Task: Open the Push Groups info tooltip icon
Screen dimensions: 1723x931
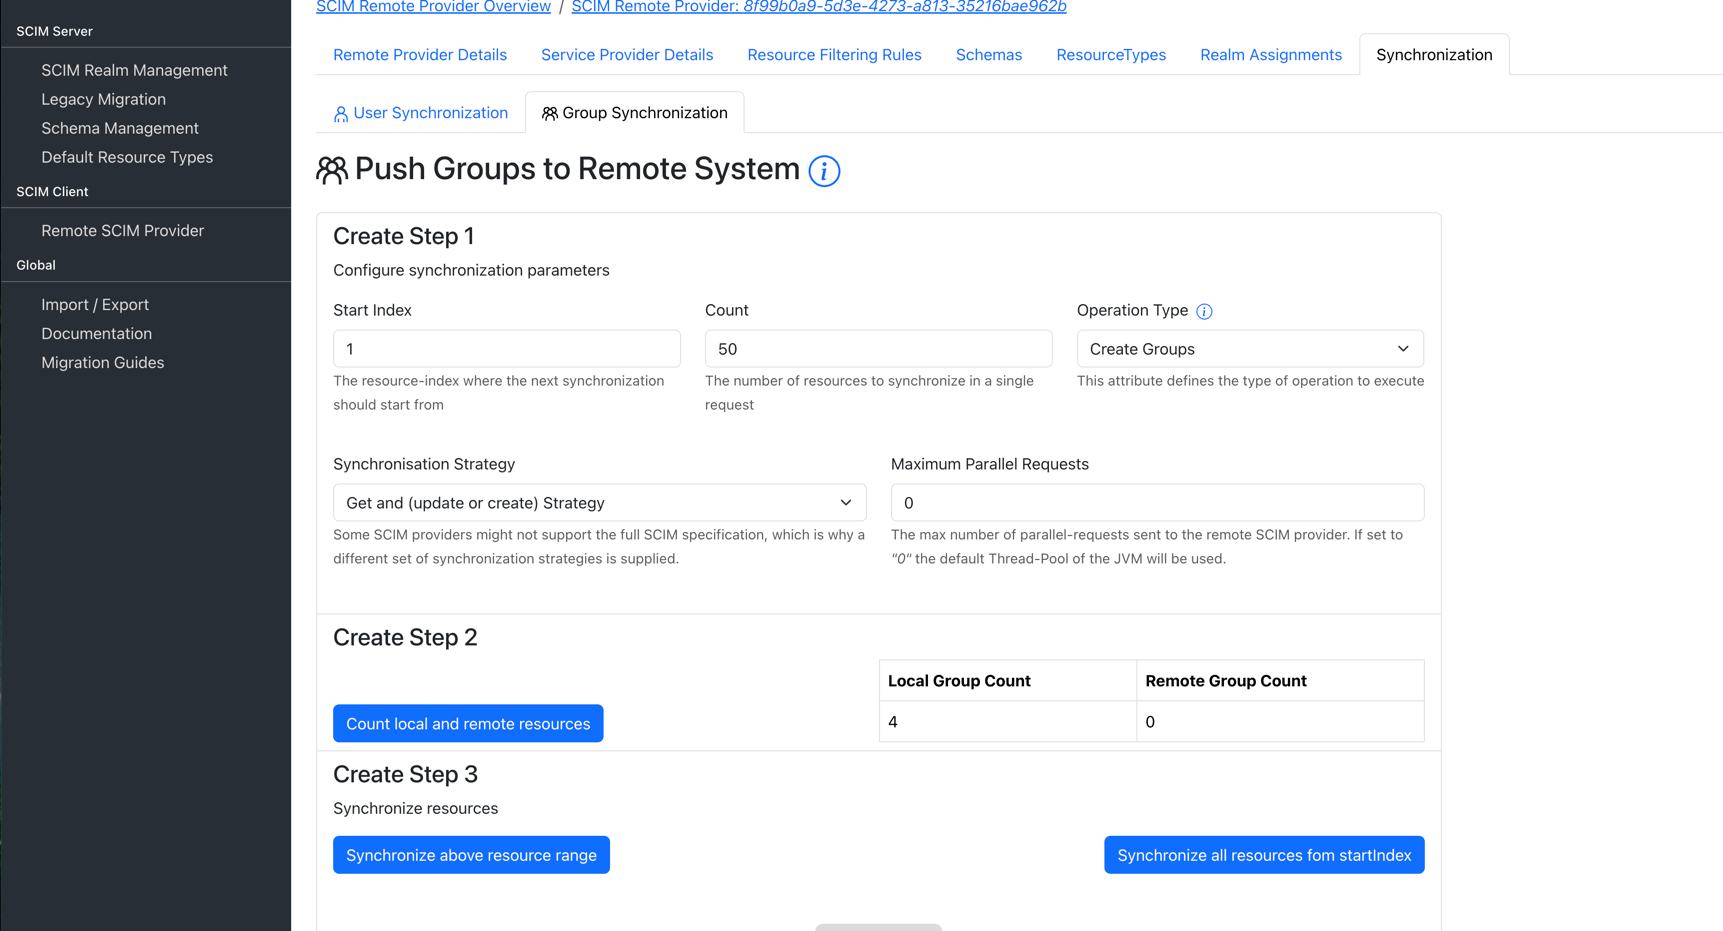Action: tap(824, 171)
